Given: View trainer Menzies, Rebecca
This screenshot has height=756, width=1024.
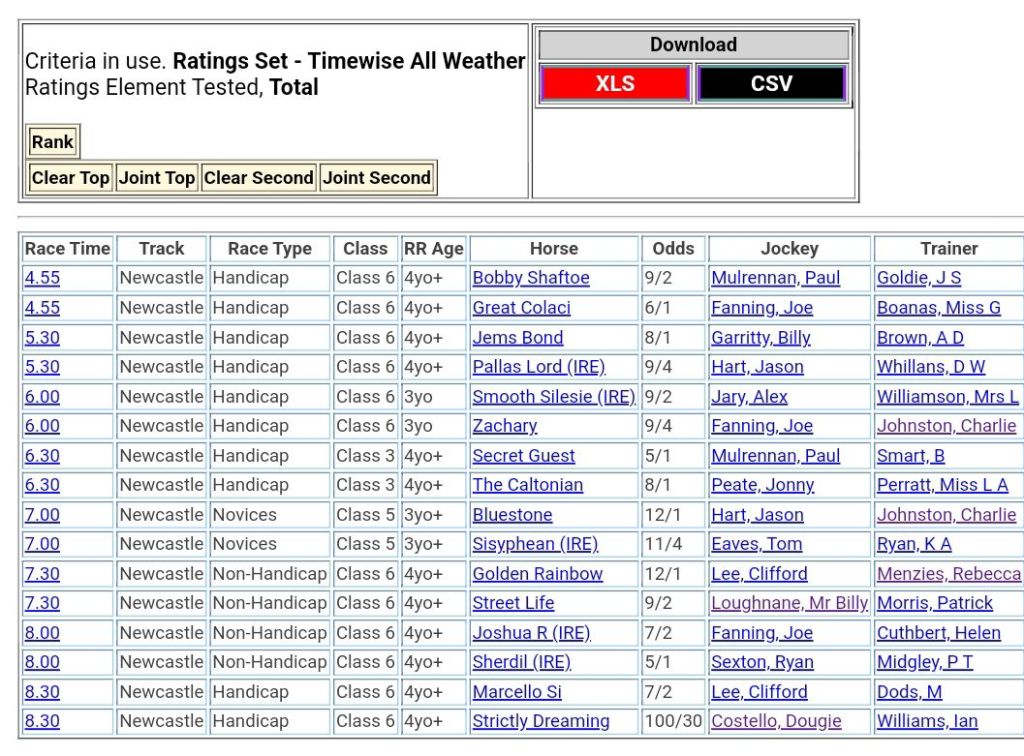Looking at the screenshot, I should [948, 574].
